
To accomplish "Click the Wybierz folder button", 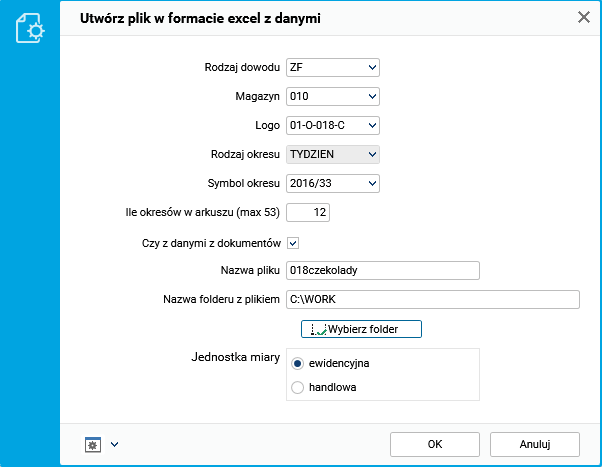I will click(x=361, y=329).
